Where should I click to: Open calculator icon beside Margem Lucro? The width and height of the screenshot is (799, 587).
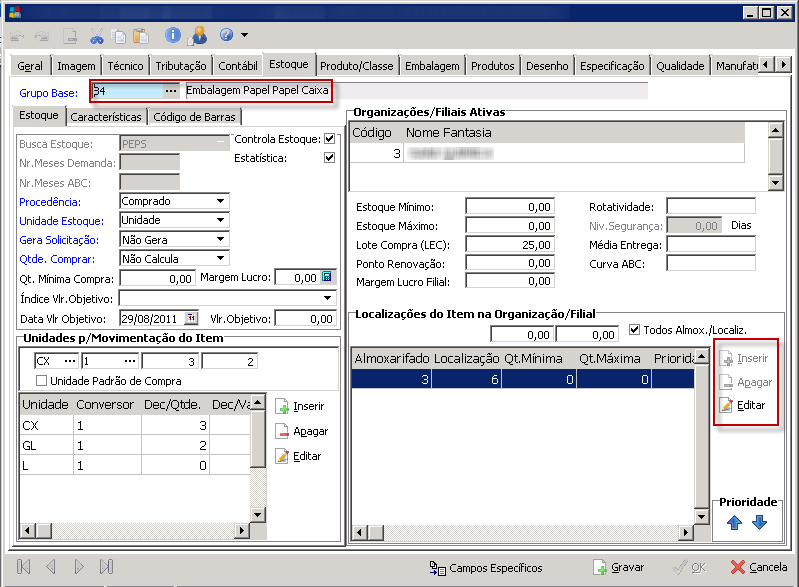pos(327,278)
